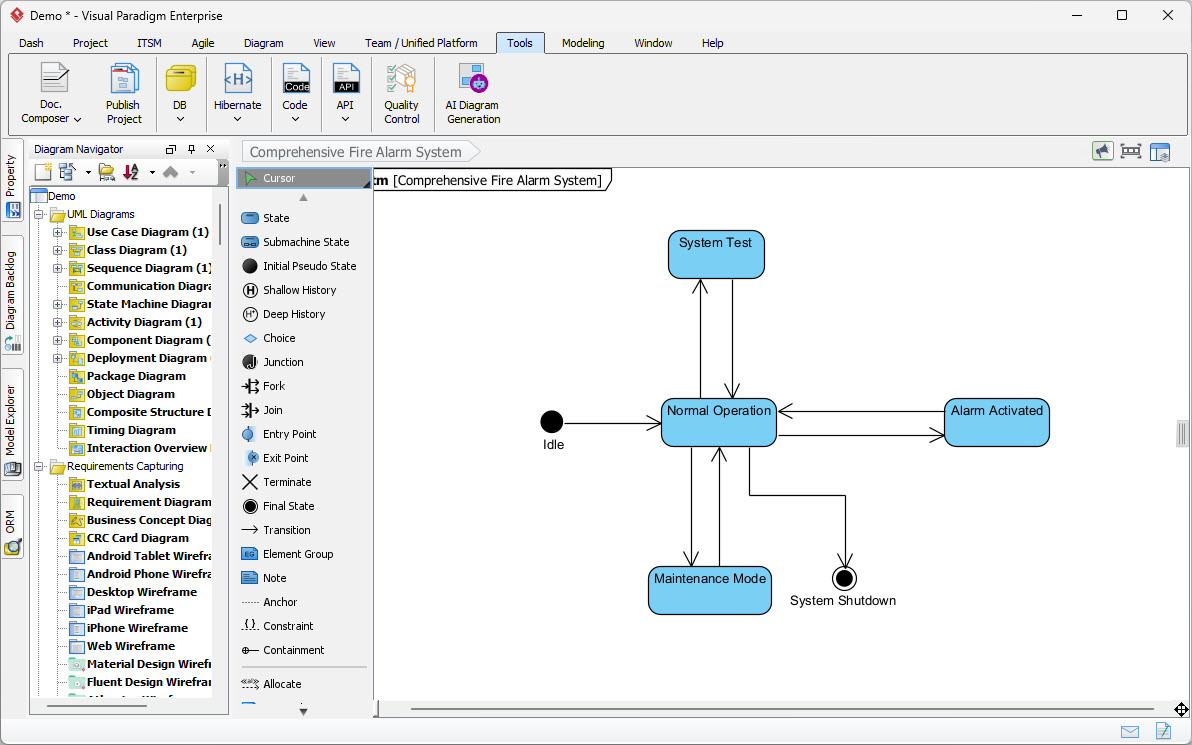This screenshot has width=1192, height=745.
Task: Open the Doc. Composer tool
Action: click(51, 94)
